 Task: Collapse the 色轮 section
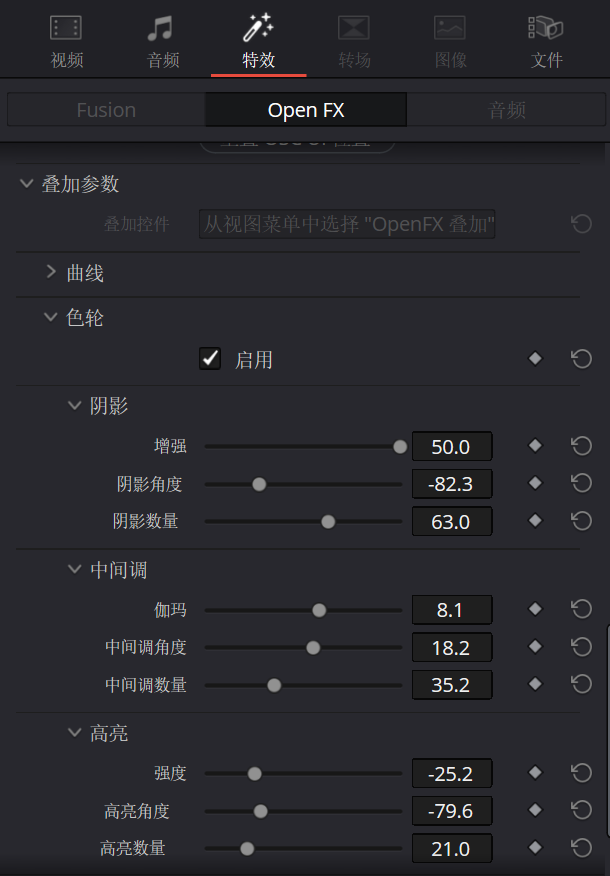50,318
